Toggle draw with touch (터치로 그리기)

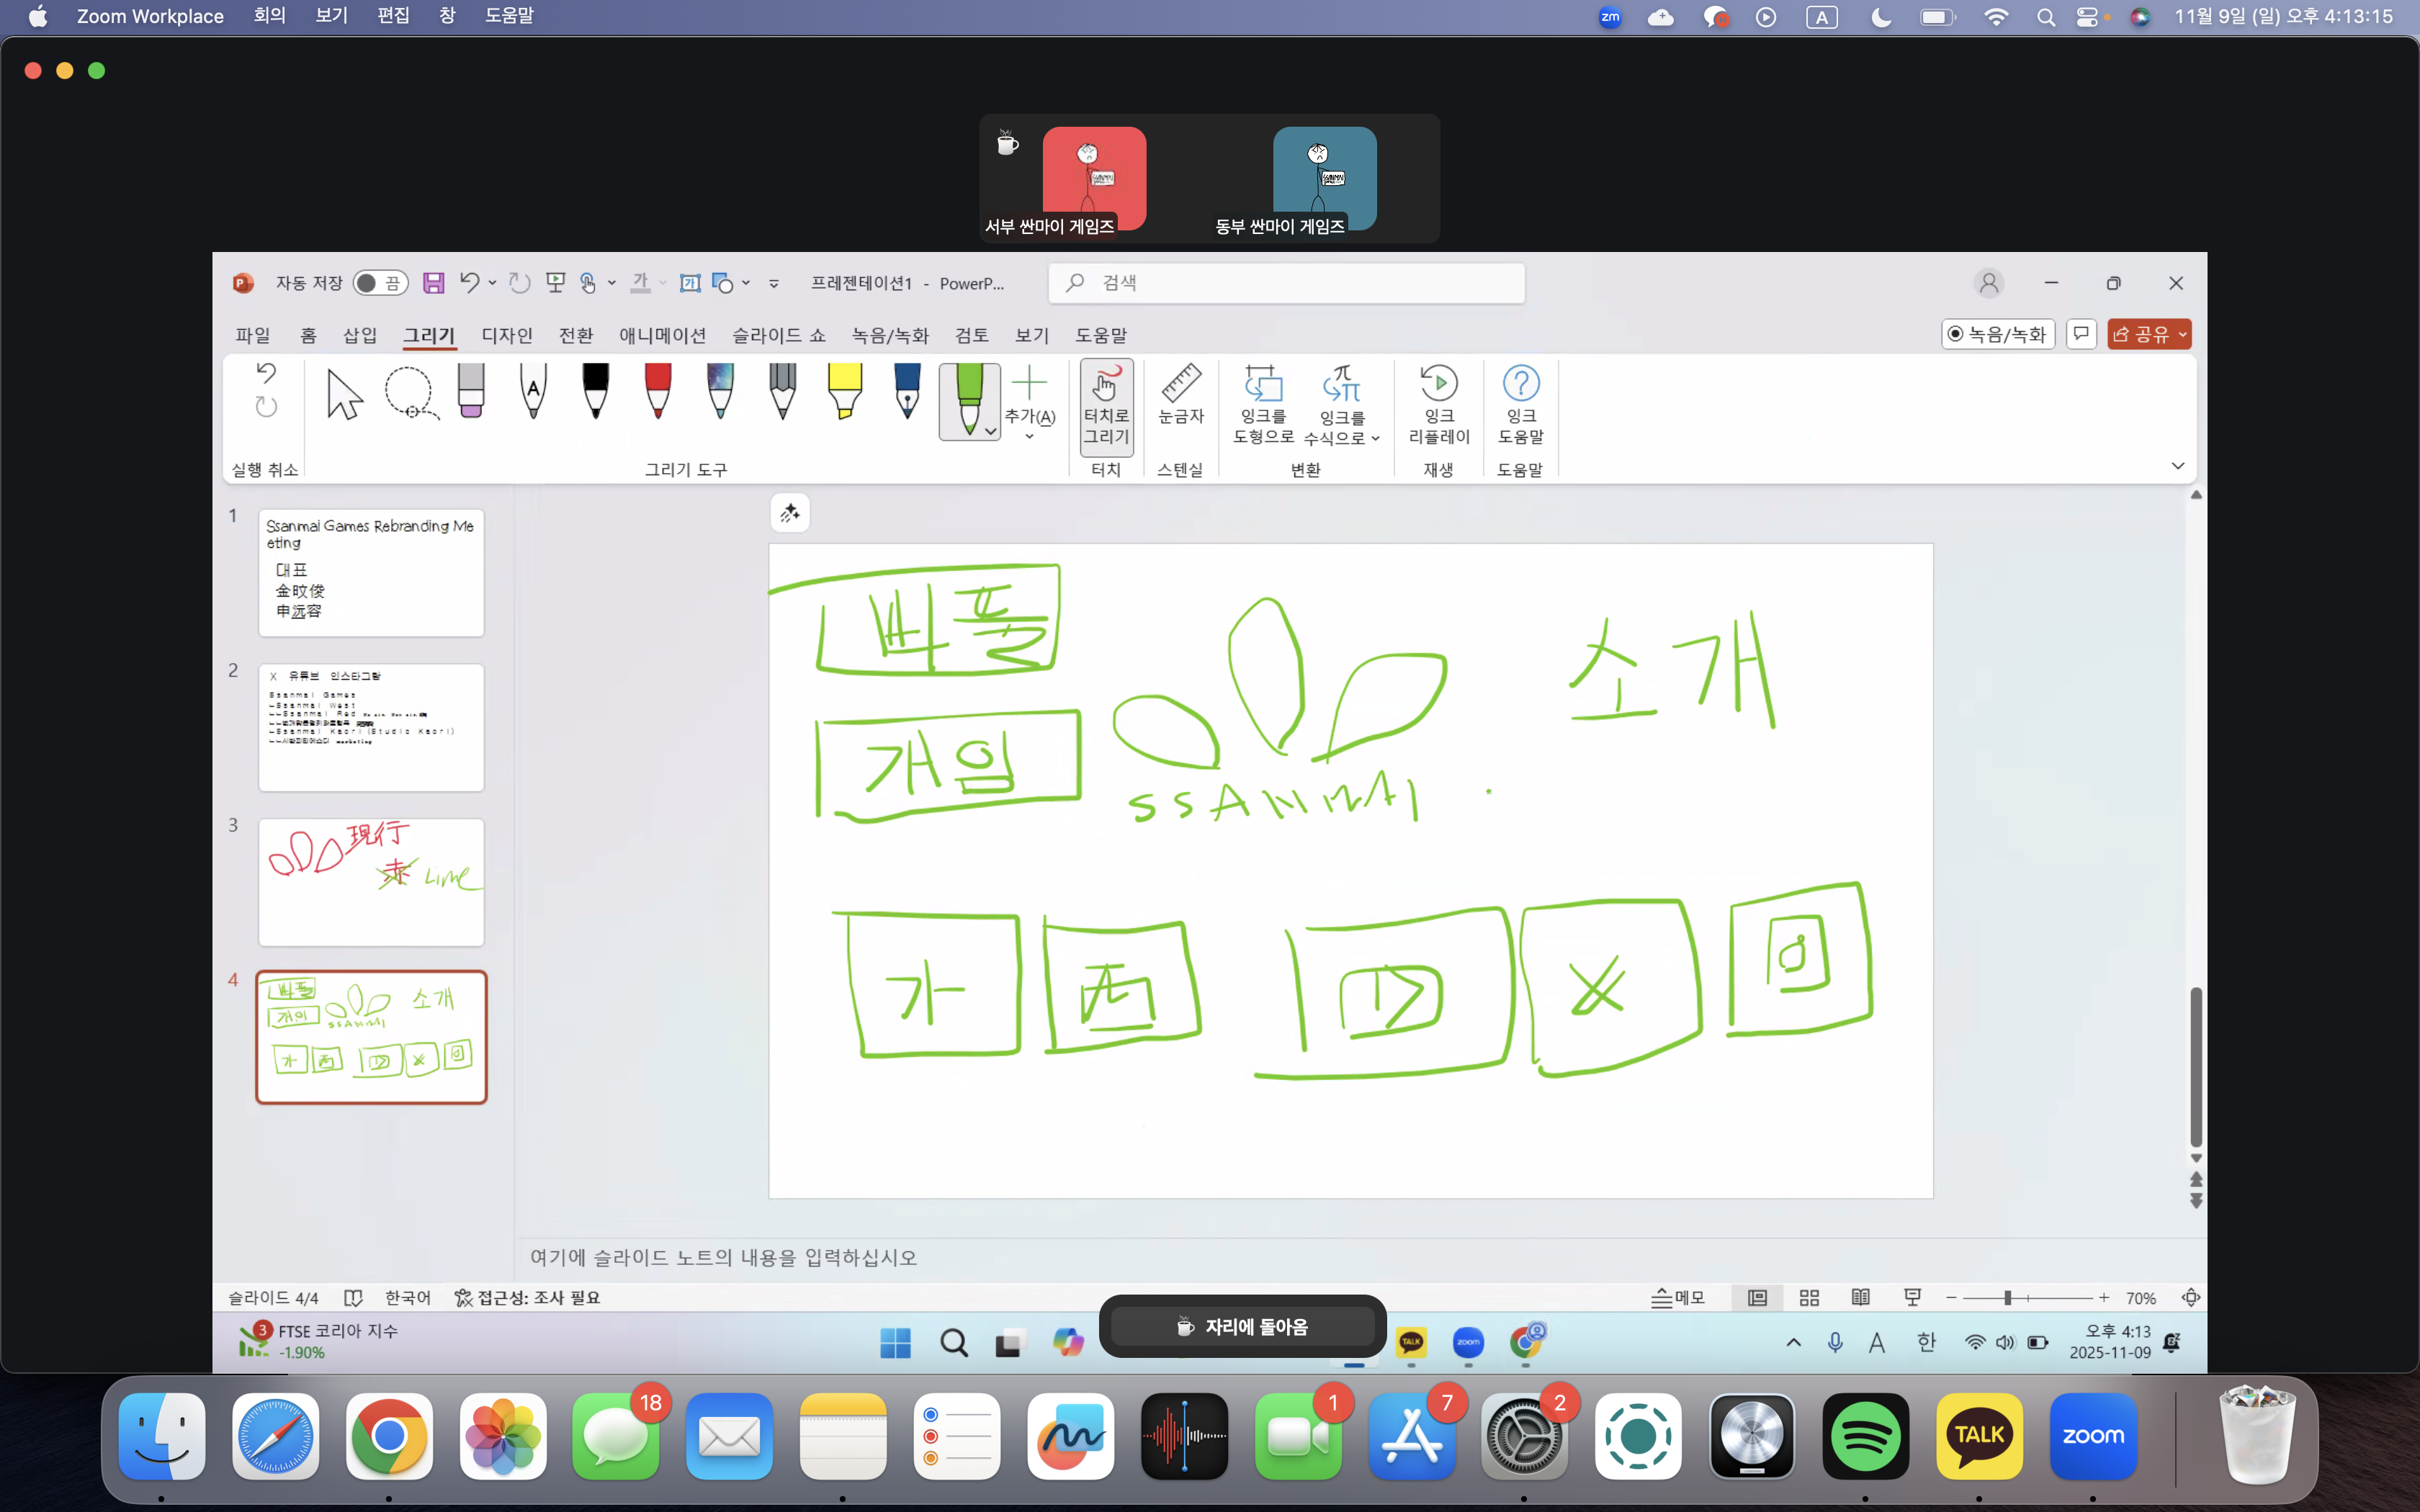[1106, 406]
